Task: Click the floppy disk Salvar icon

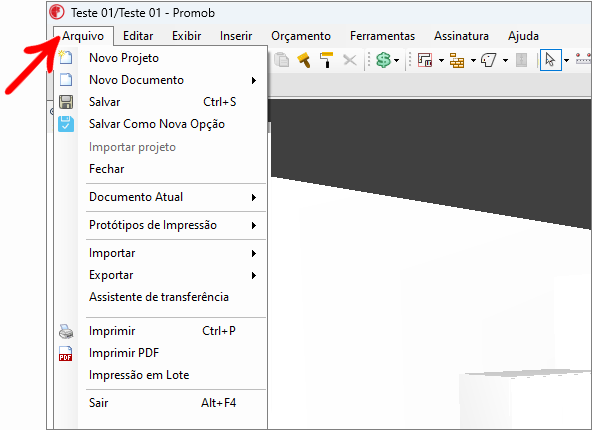Action: pyautogui.click(x=66, y=102)
